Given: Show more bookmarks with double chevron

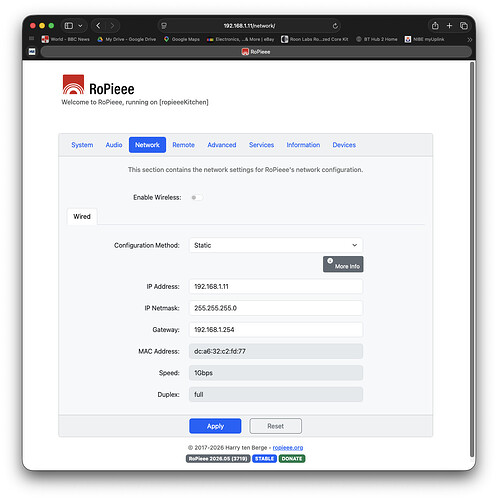Looking at the screenshot, I should tap(470, 39).
